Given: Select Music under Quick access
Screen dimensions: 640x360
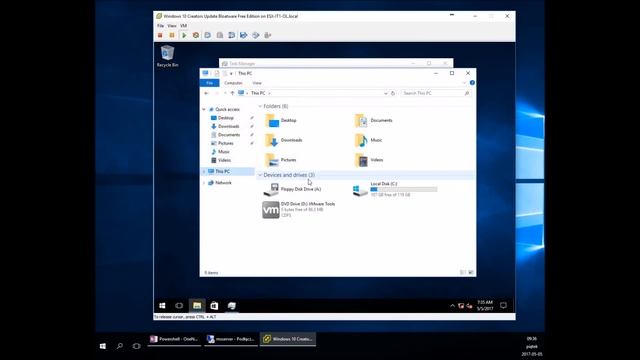Looking at the screenshot, I should [x=223, y=152].
